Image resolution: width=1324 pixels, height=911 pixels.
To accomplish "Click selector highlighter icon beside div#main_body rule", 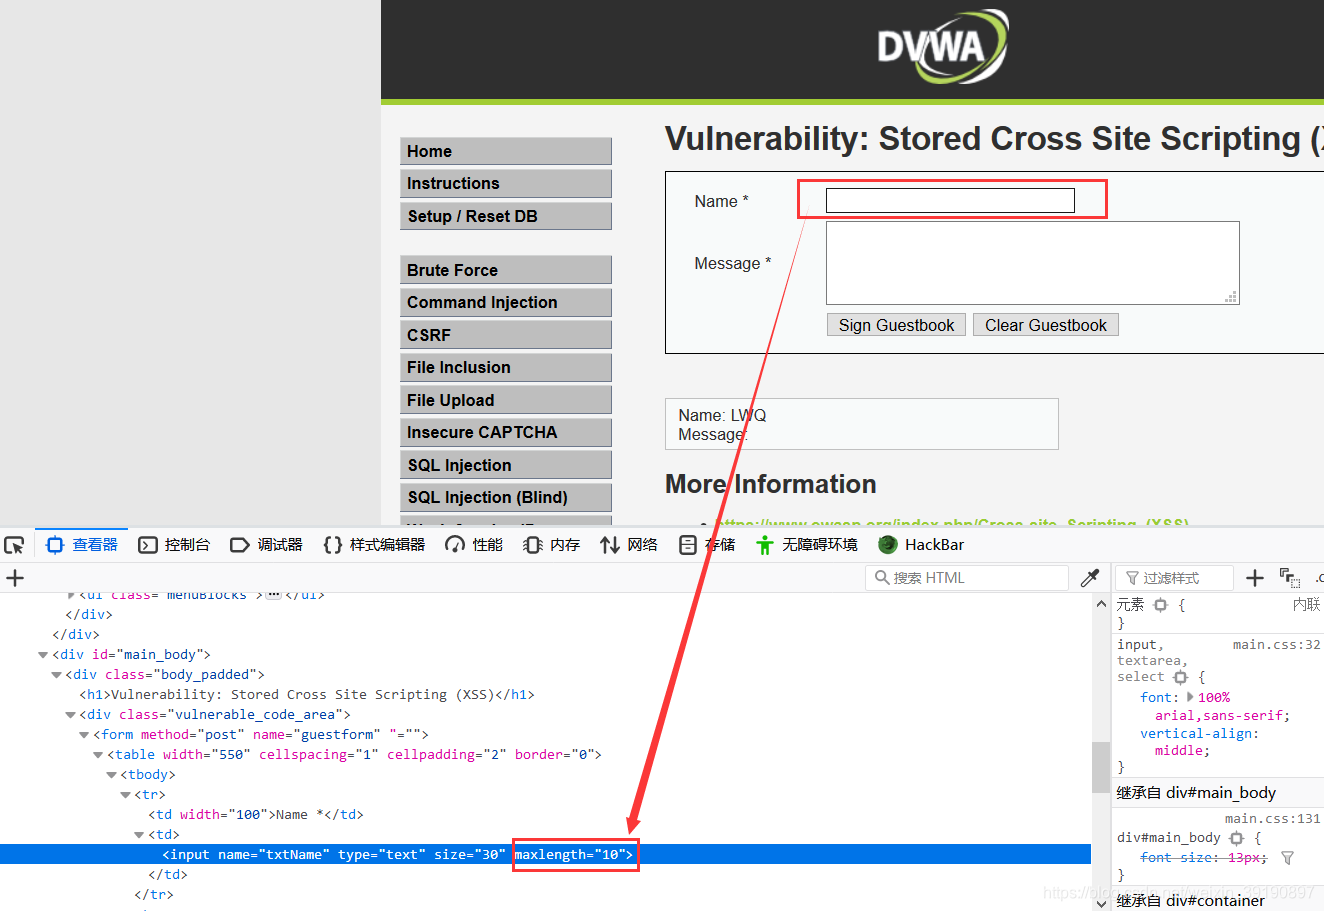I will [1236, 838].
